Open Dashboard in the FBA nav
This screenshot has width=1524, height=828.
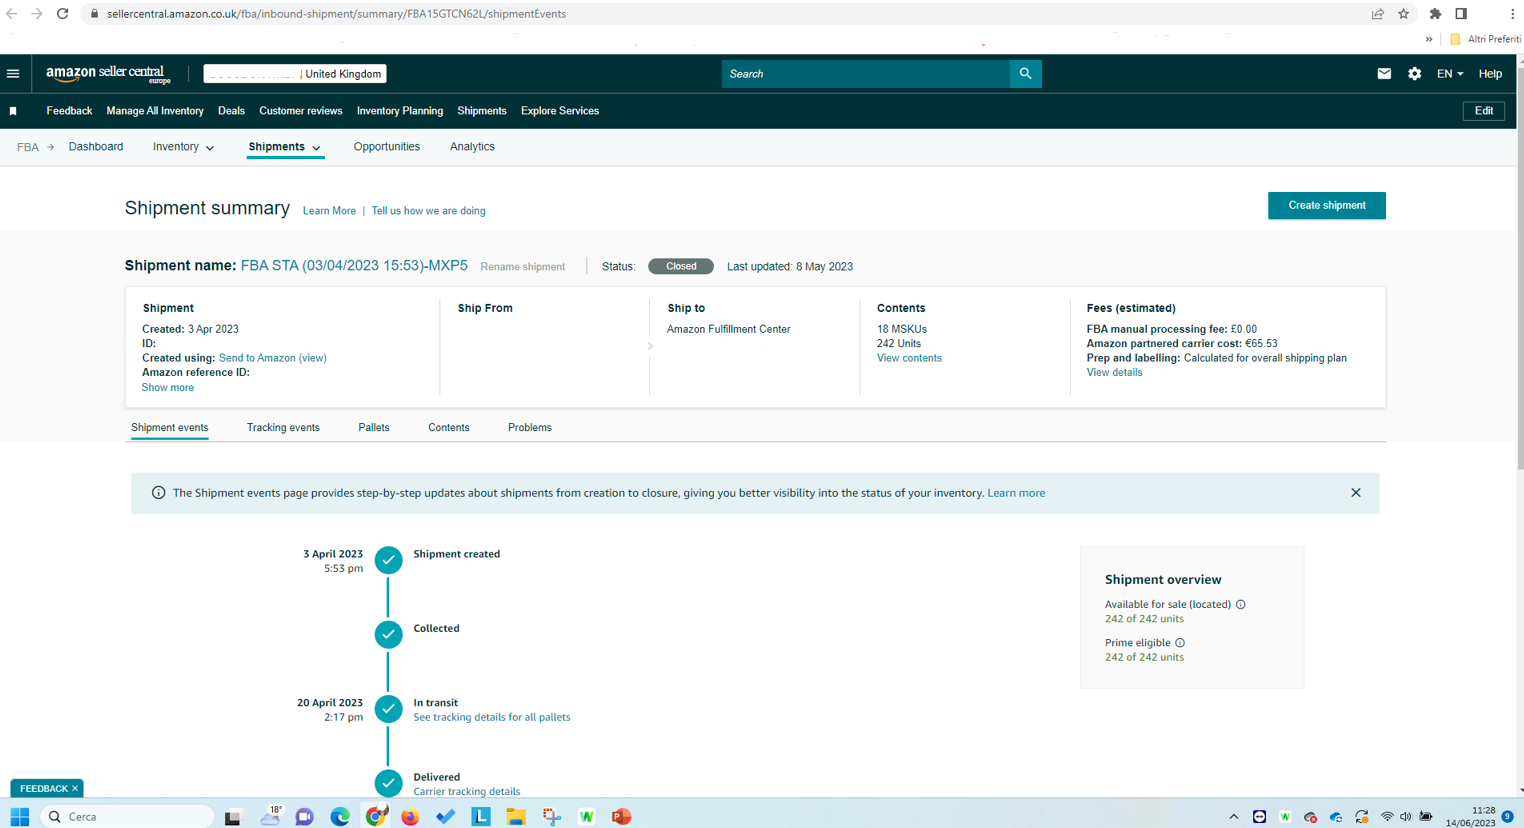(x=96, y=147)
